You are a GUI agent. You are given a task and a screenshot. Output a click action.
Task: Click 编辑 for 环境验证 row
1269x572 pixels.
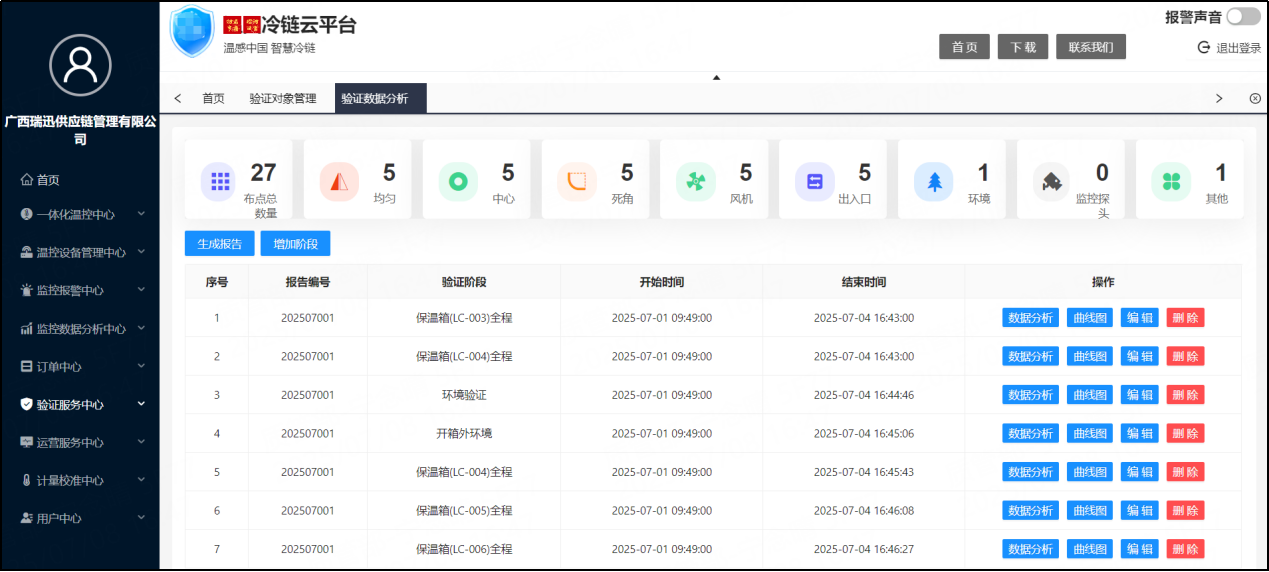tap(1139, 395)
